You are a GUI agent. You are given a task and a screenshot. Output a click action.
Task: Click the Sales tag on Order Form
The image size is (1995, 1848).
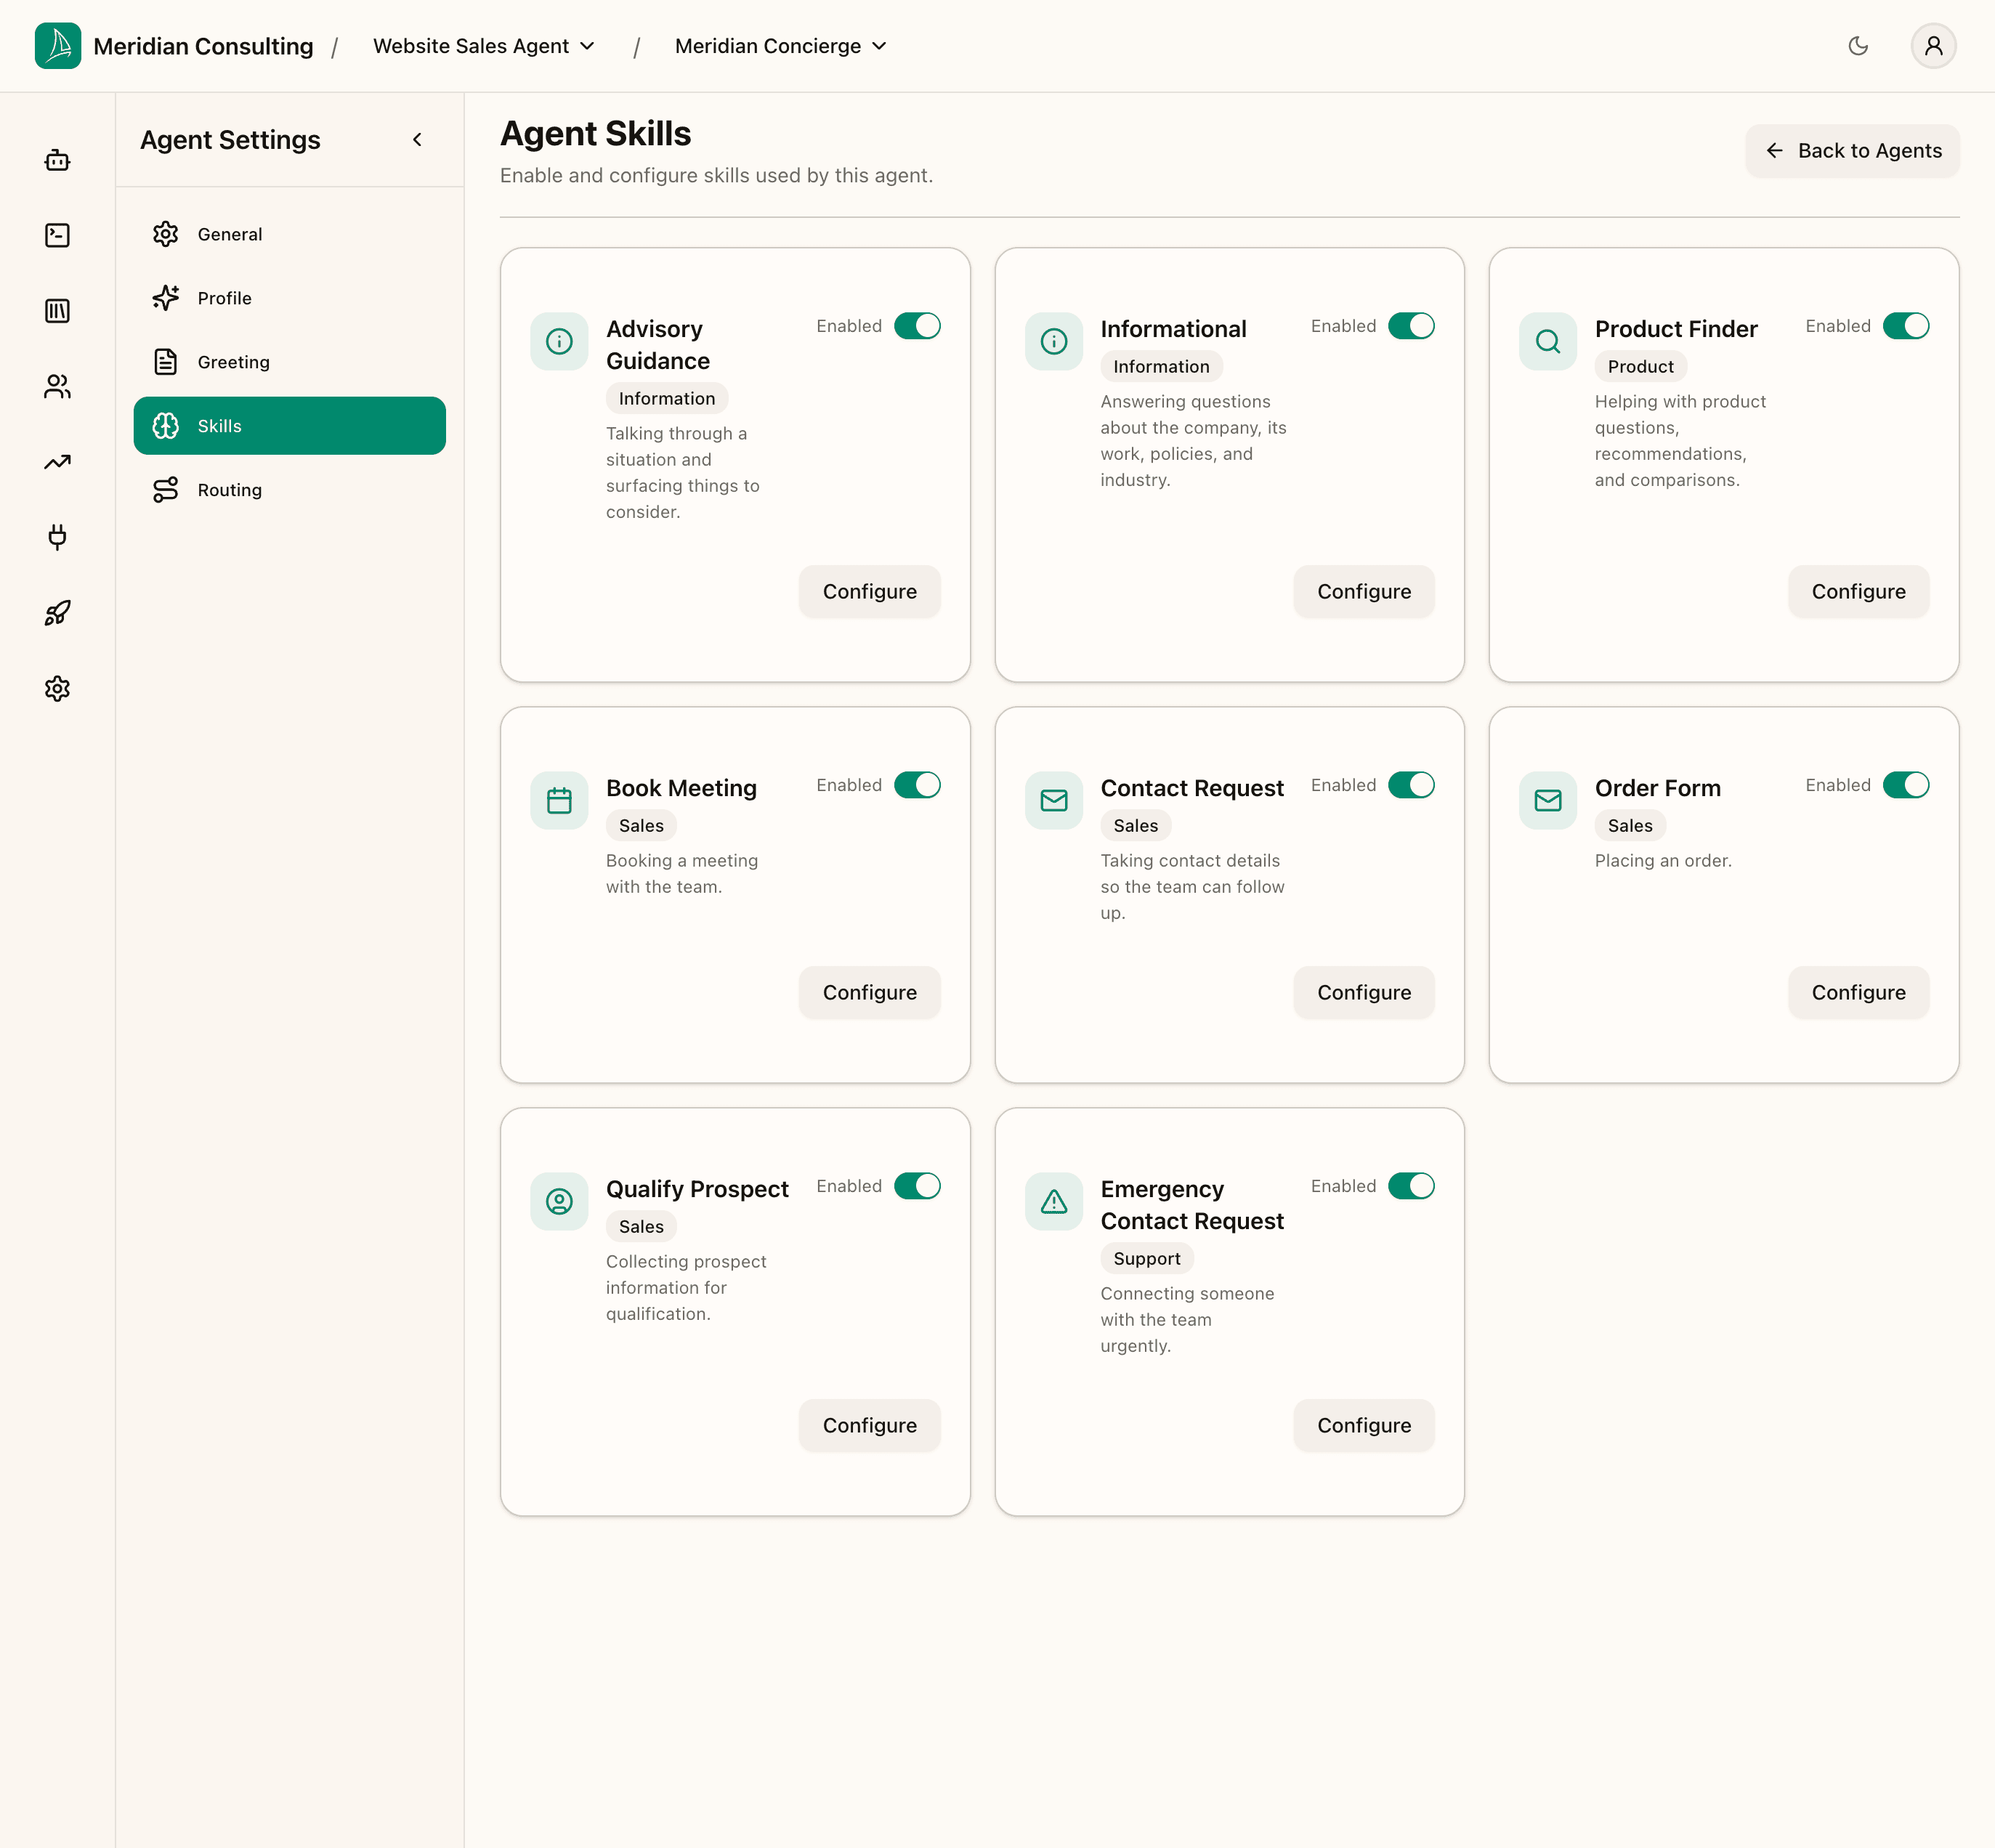pos(1630,826)
